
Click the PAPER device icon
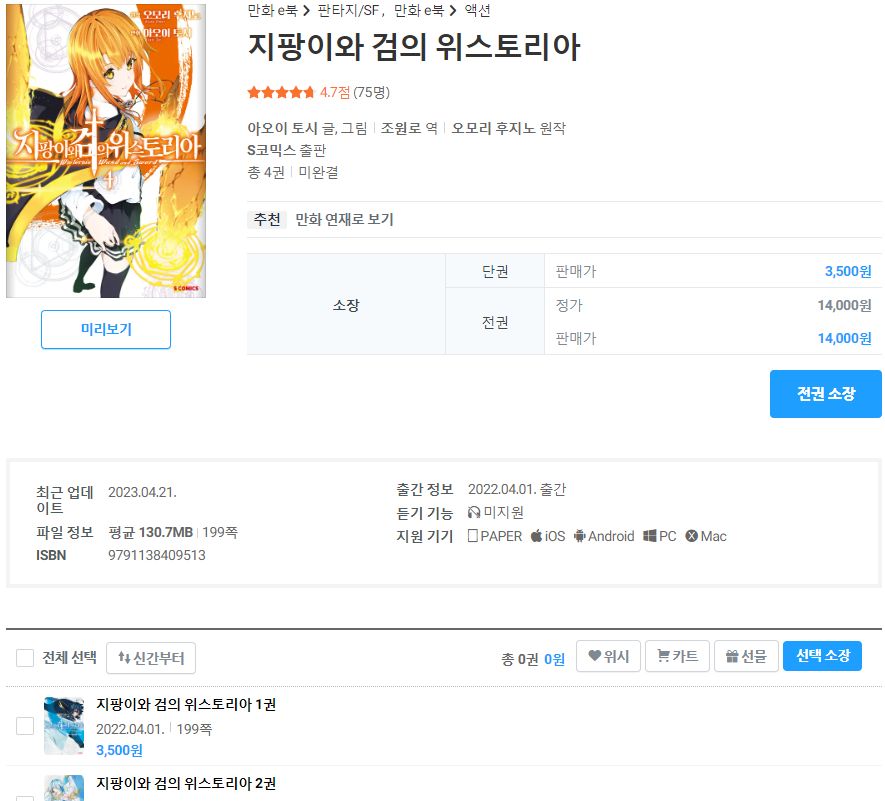[x=472, y=535]
